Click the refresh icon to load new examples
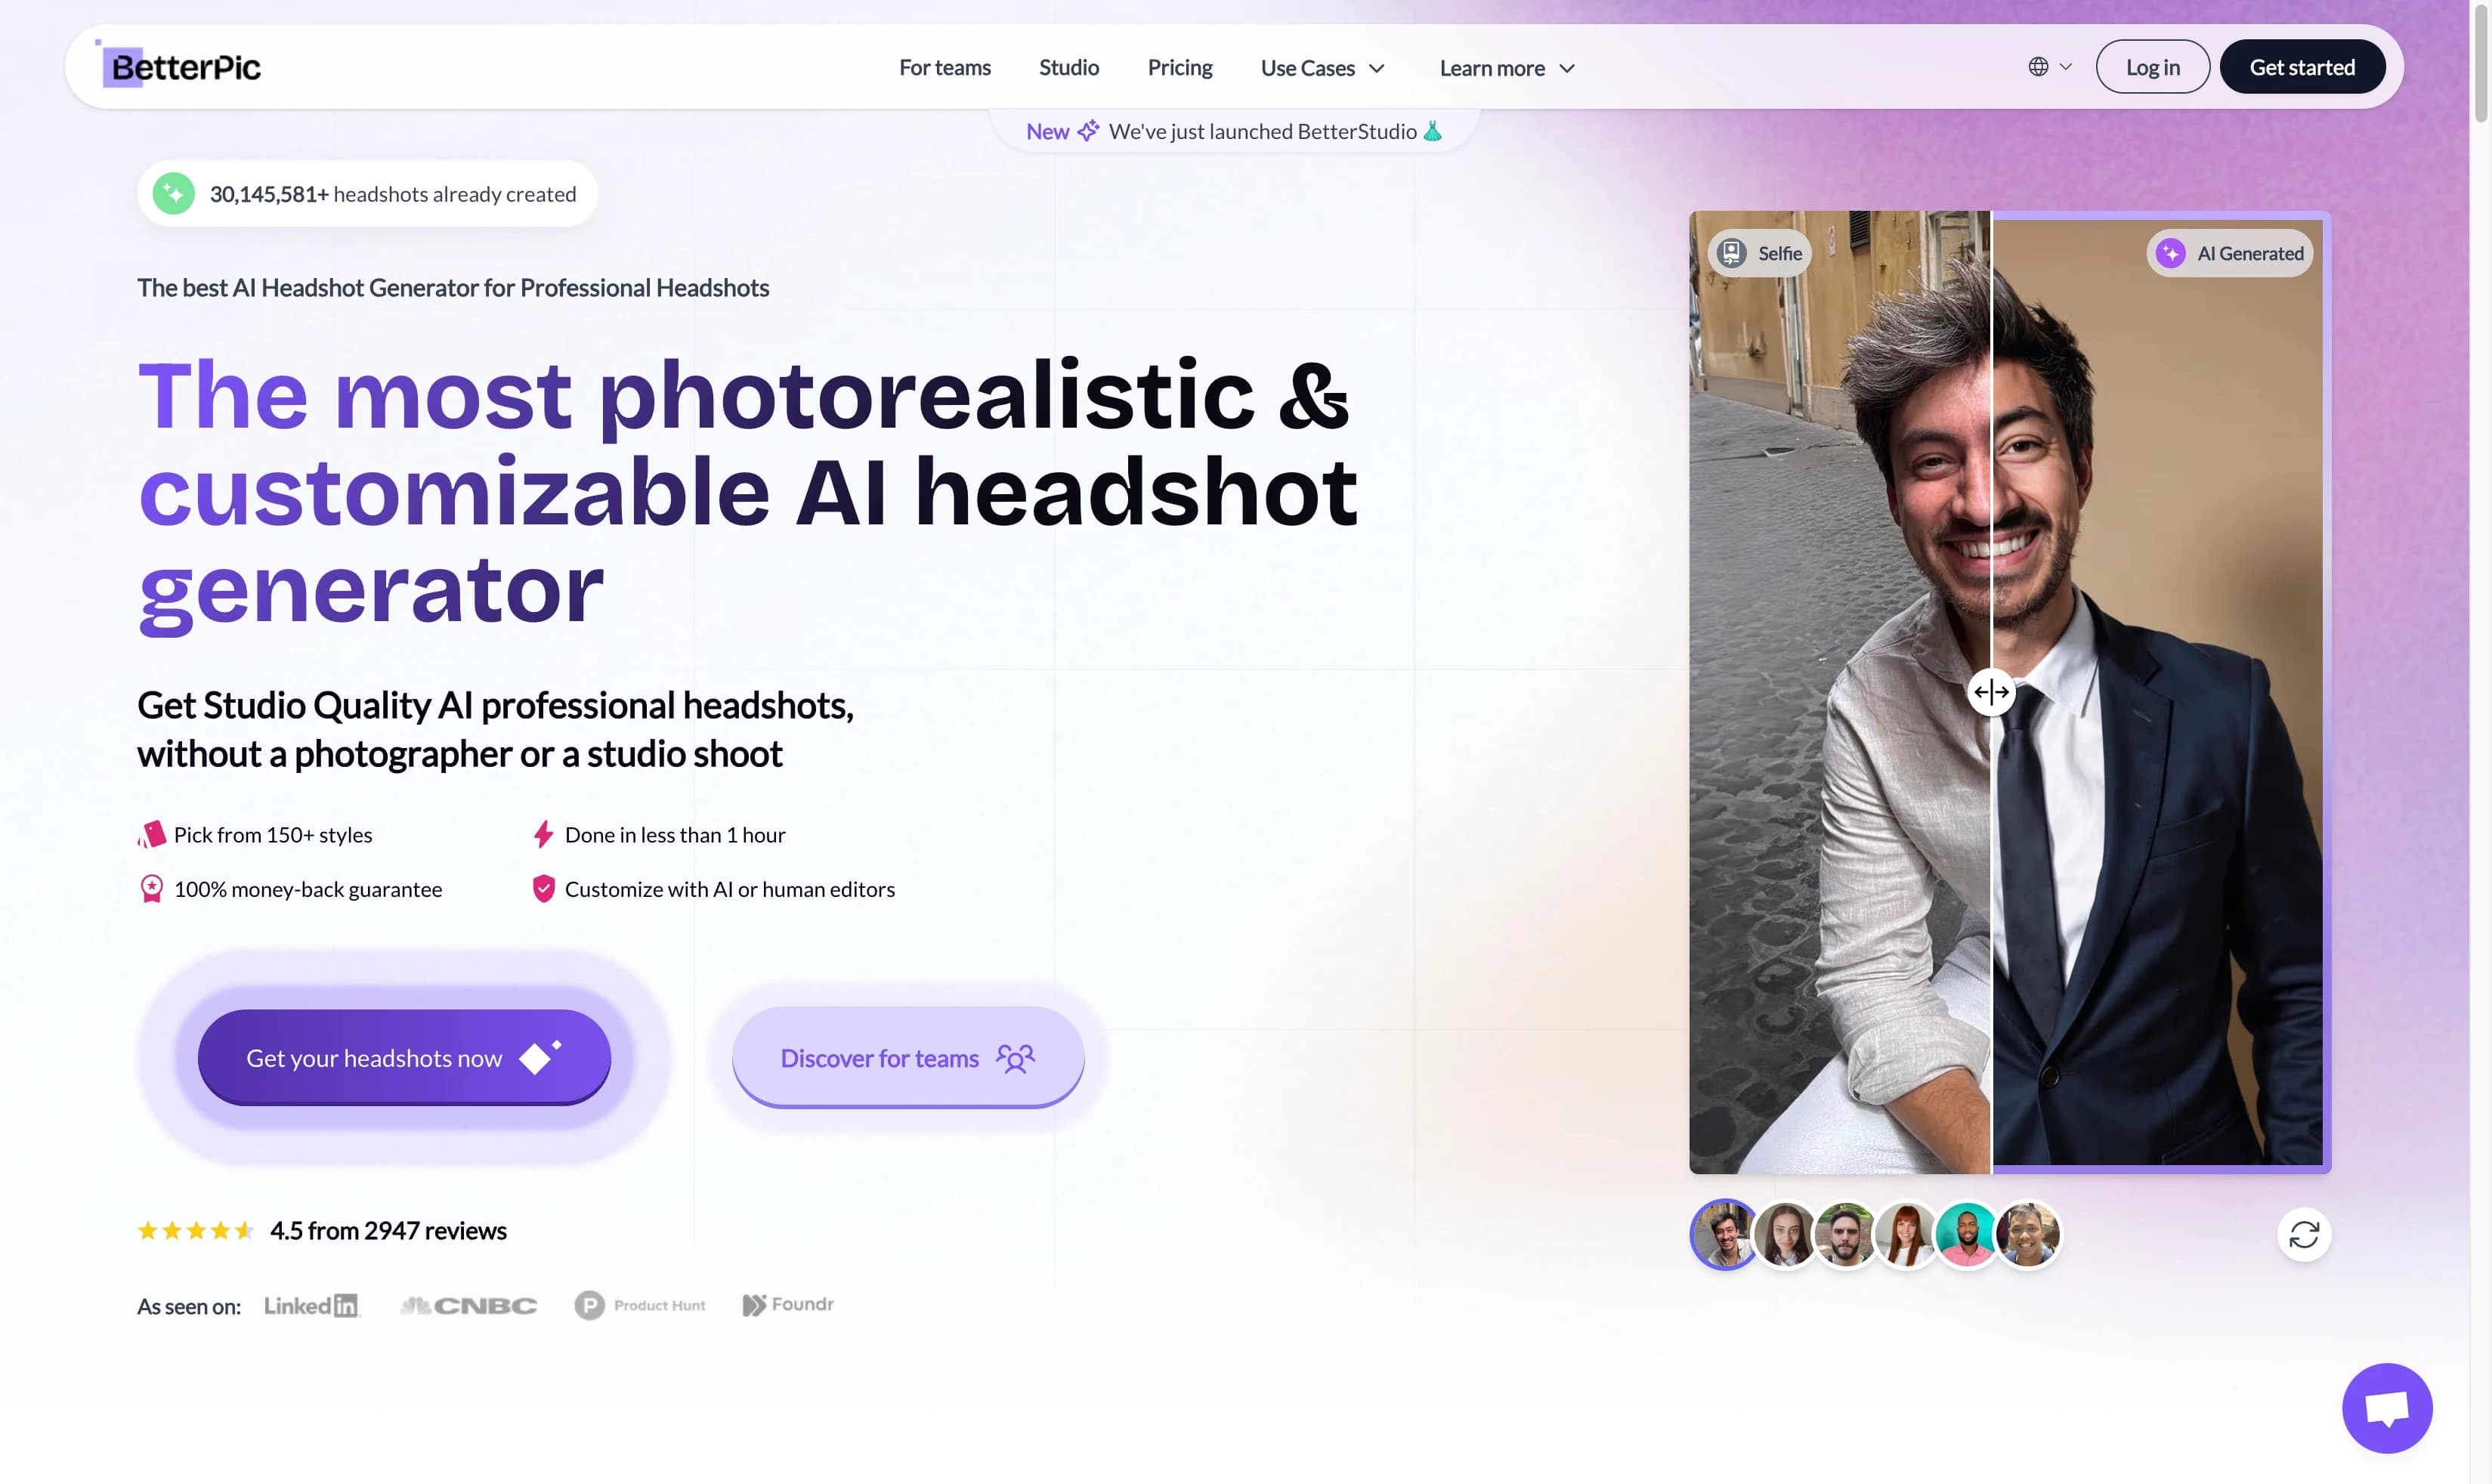2492x1484 pixels. point(2304,1234)
